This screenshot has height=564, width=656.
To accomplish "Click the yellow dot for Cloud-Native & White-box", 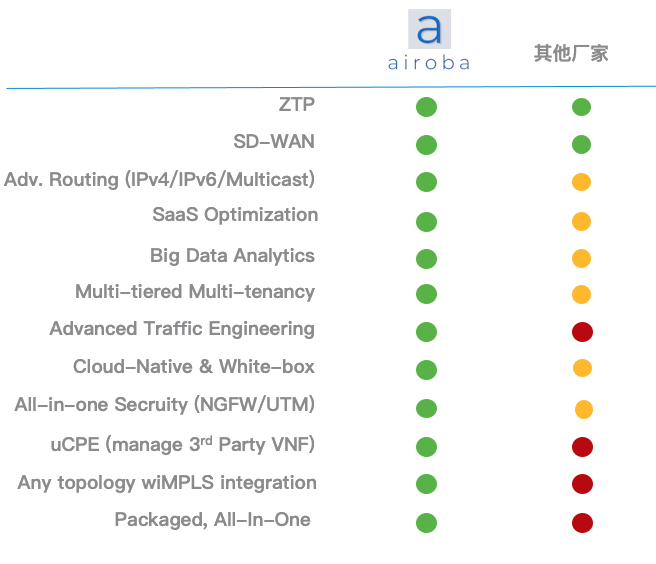I will point(582,369).
